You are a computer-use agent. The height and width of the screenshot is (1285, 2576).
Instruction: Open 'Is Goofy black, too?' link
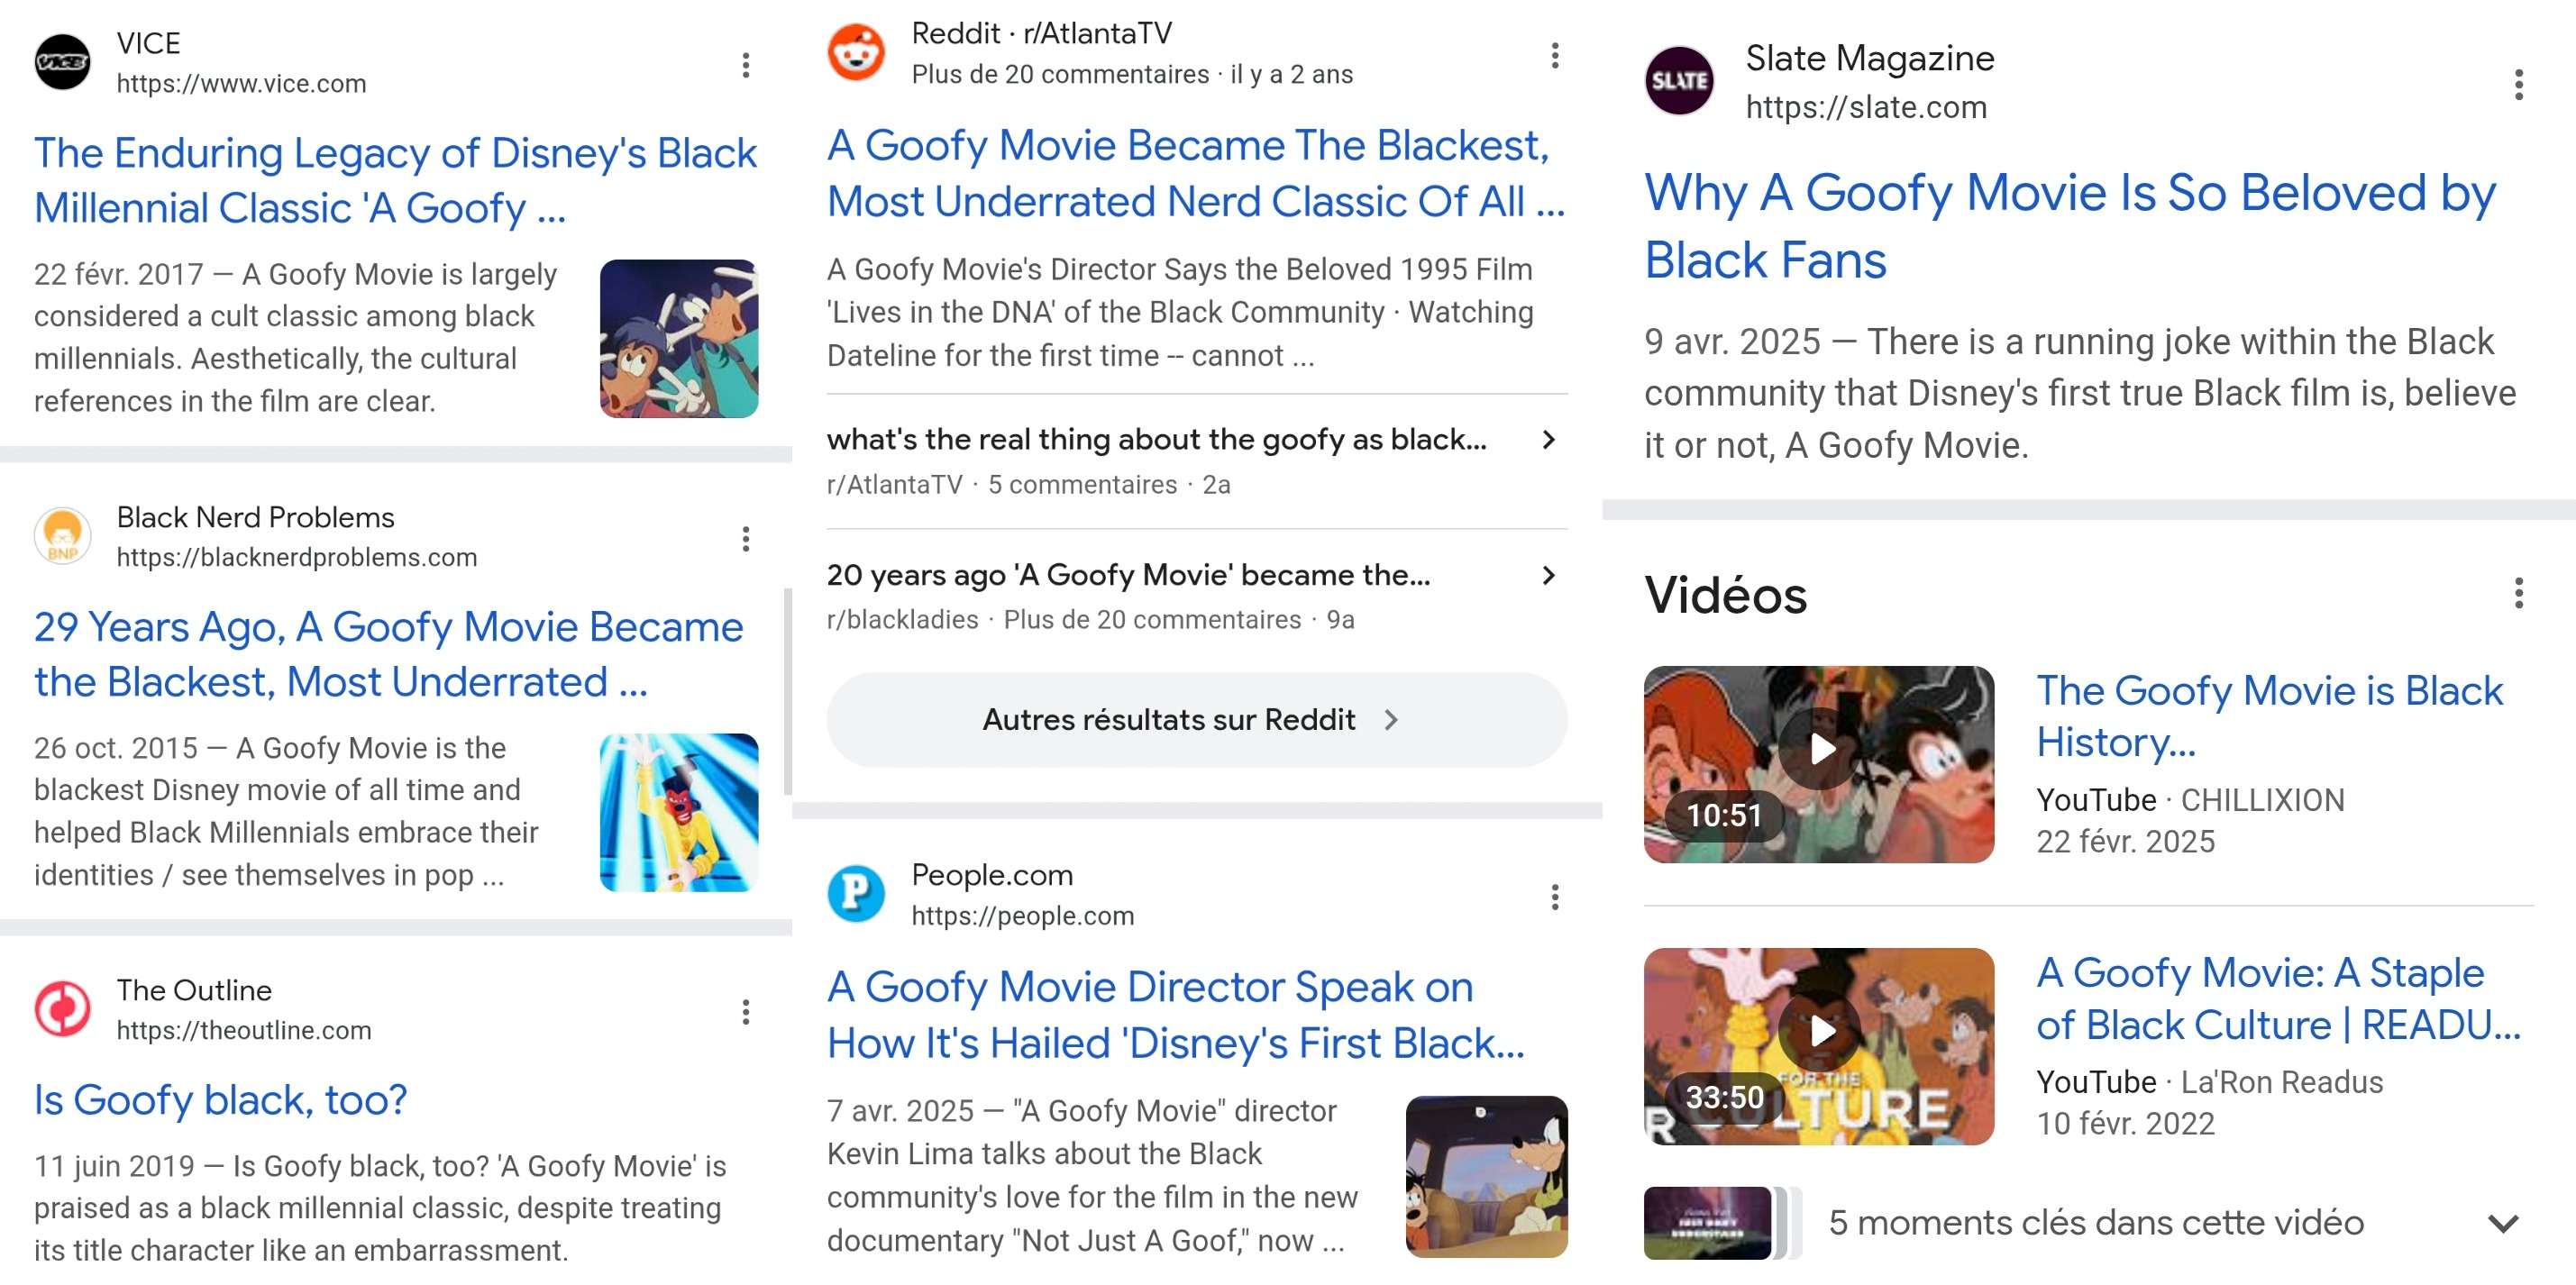click(220, 1100)
